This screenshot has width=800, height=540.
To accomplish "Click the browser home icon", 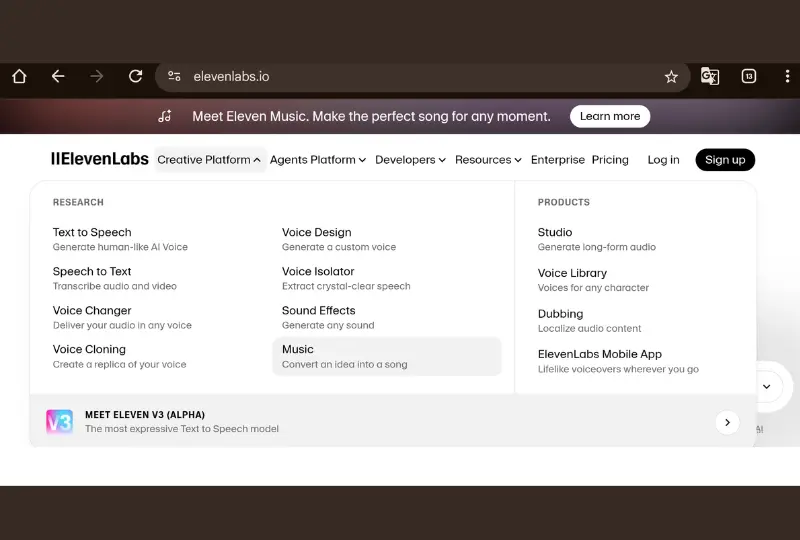I will pyautogui.click(x=19, y=77).
